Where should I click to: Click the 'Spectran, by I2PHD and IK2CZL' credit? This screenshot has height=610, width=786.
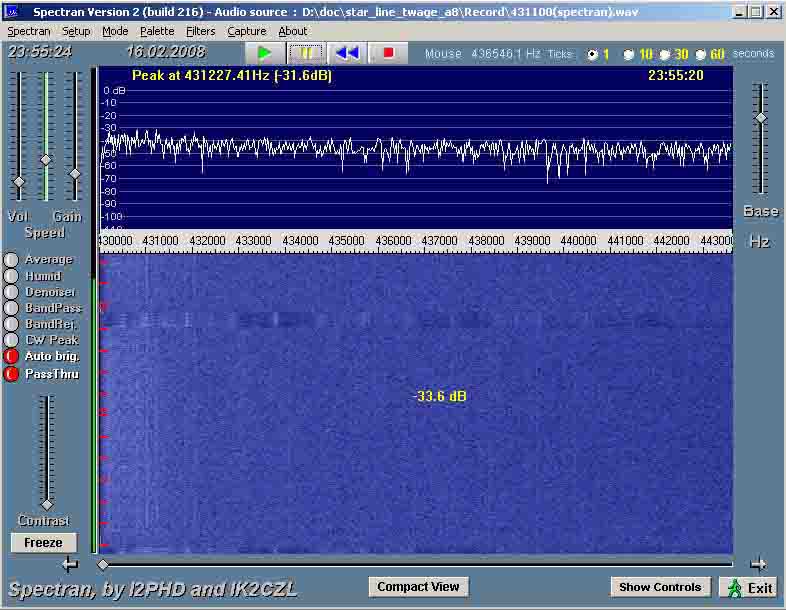[x=153, y=590]
